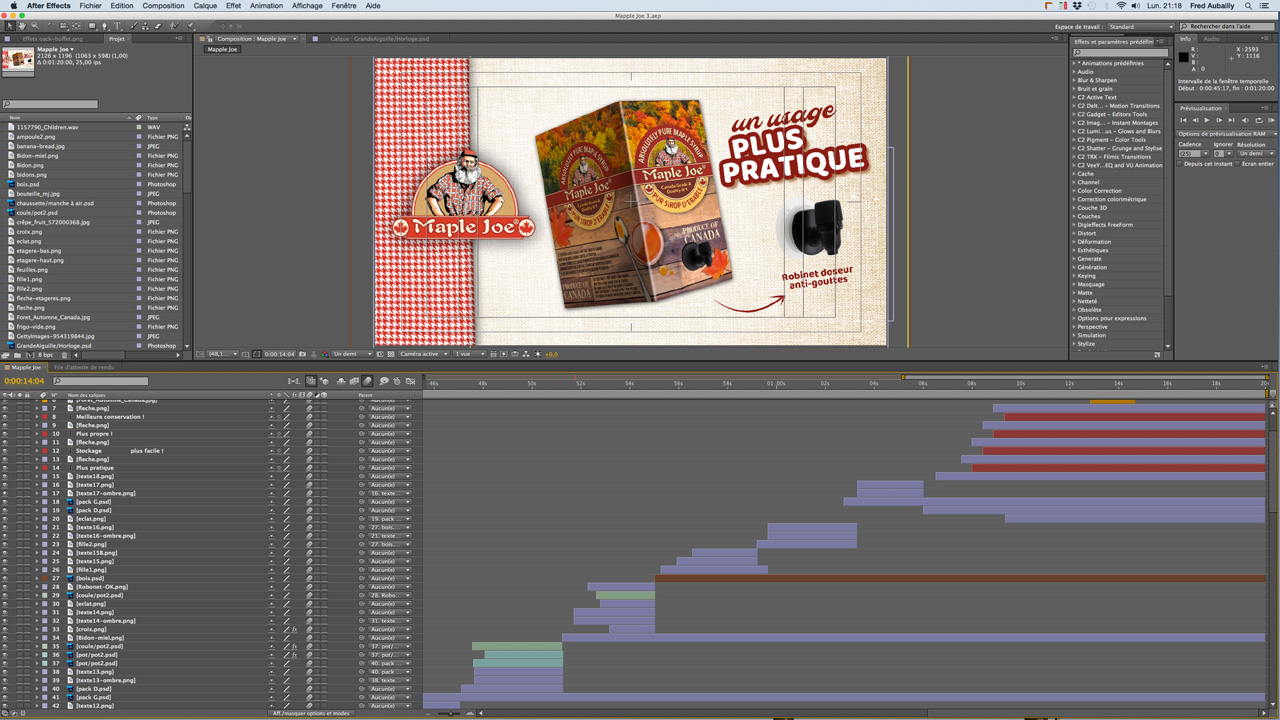Click the current time 0:00:14:04 display

24,381
